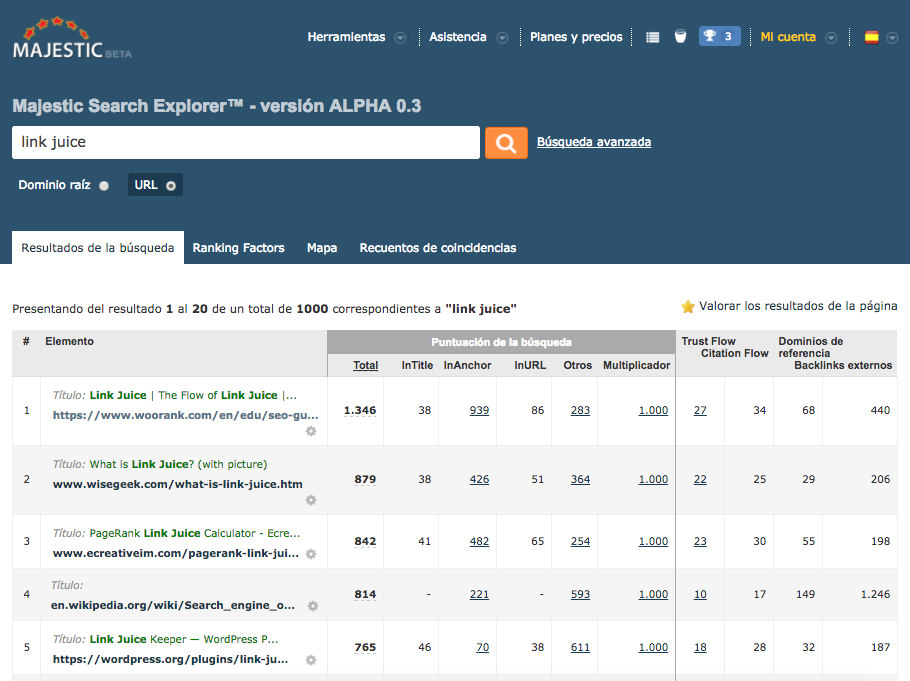Open the trophy badge showing 3
910x681 pixels.
pos(718,37)
